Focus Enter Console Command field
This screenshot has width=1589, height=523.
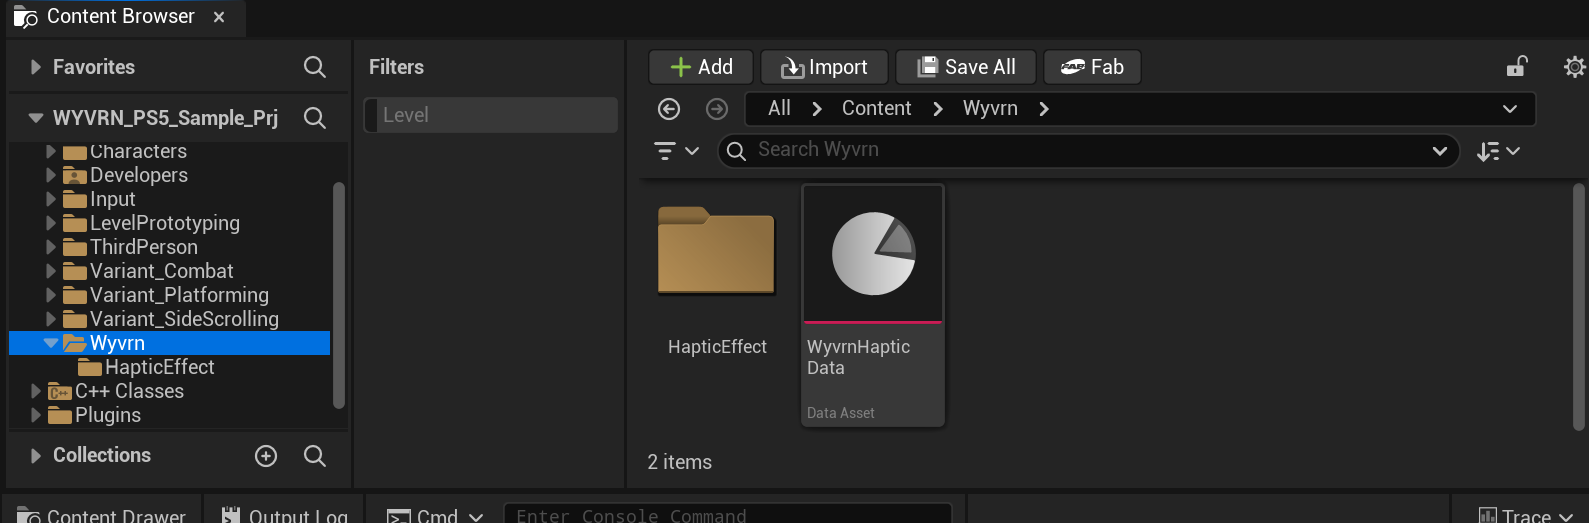point(728,514)
